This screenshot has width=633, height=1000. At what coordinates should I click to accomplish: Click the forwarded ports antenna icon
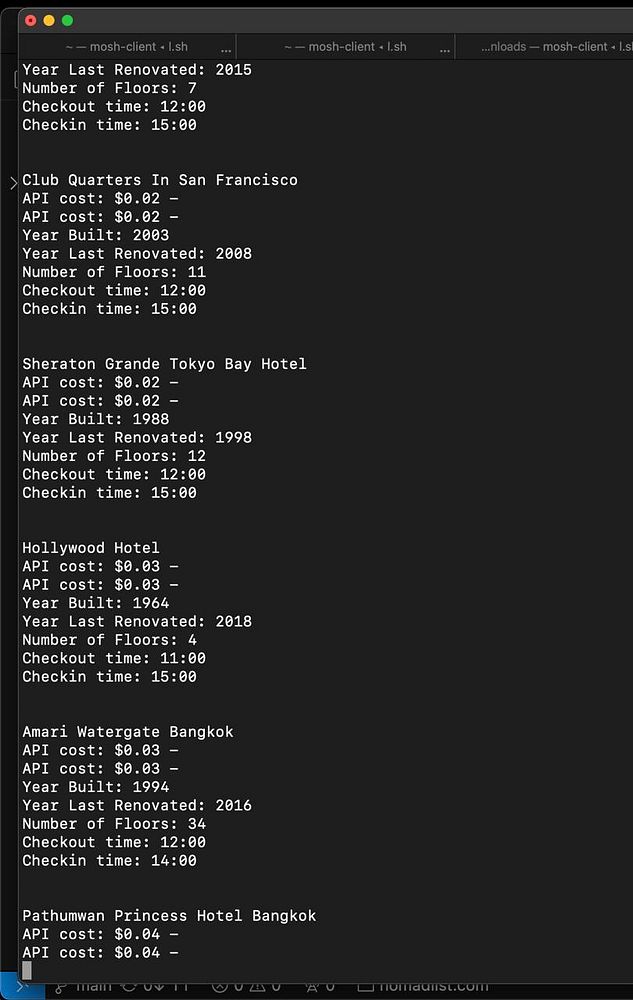click(x=312, y=986)
